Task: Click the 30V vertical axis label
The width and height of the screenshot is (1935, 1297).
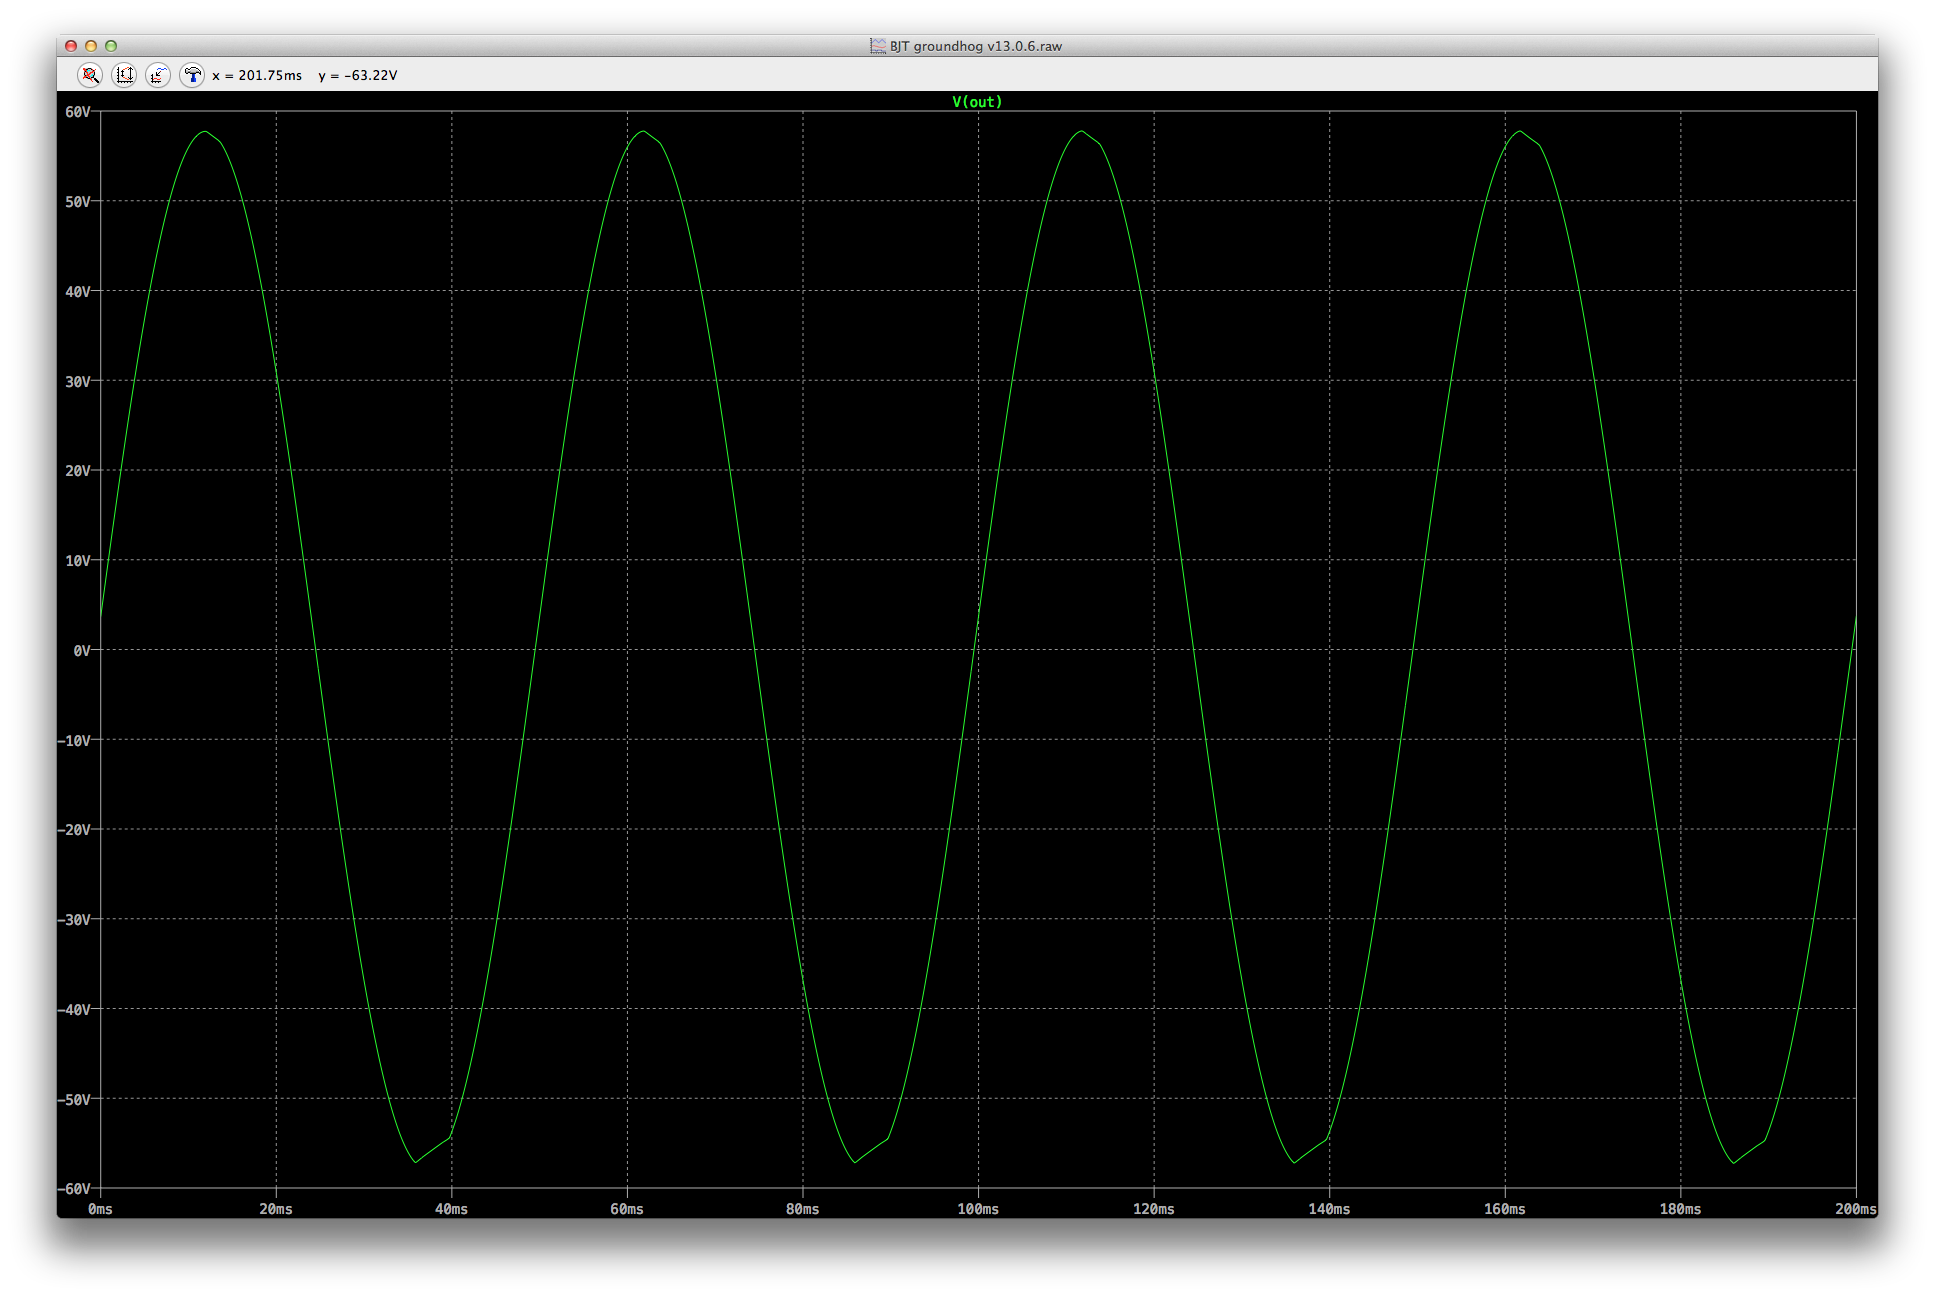Action: 78,382
